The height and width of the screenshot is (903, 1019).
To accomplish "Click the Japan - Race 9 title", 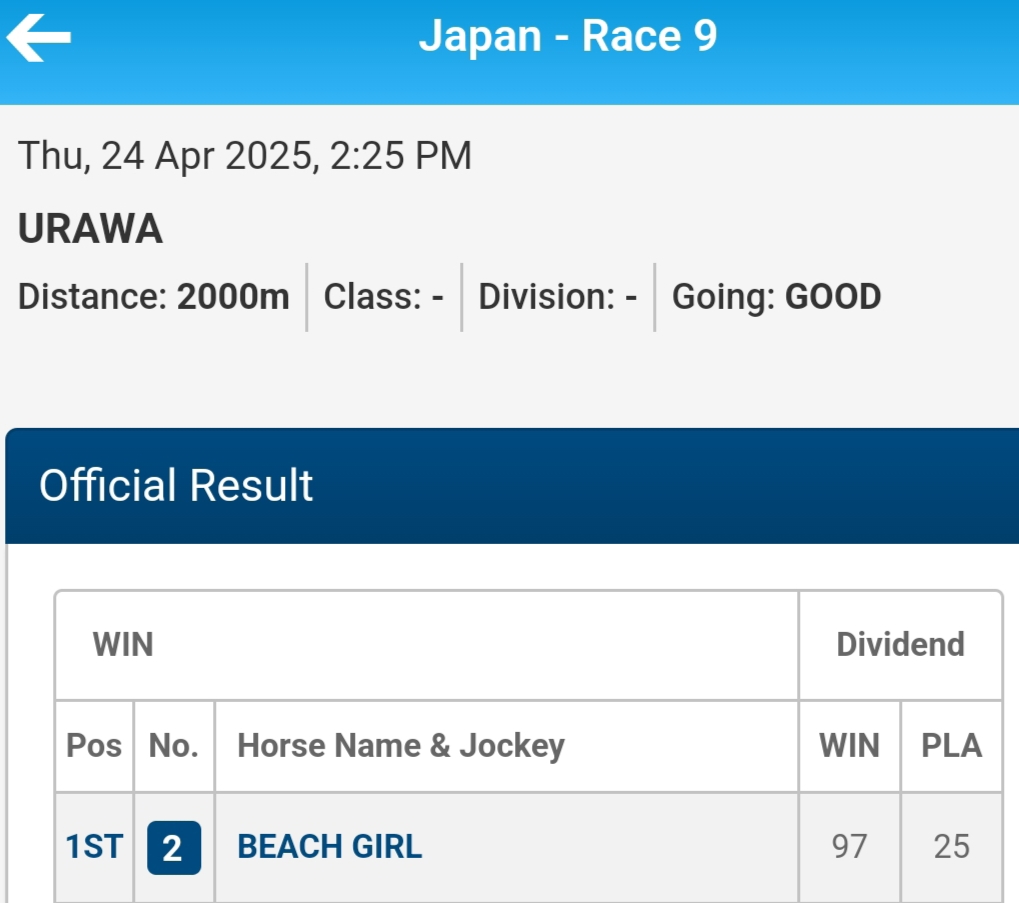I will click(x=567, y=37).
